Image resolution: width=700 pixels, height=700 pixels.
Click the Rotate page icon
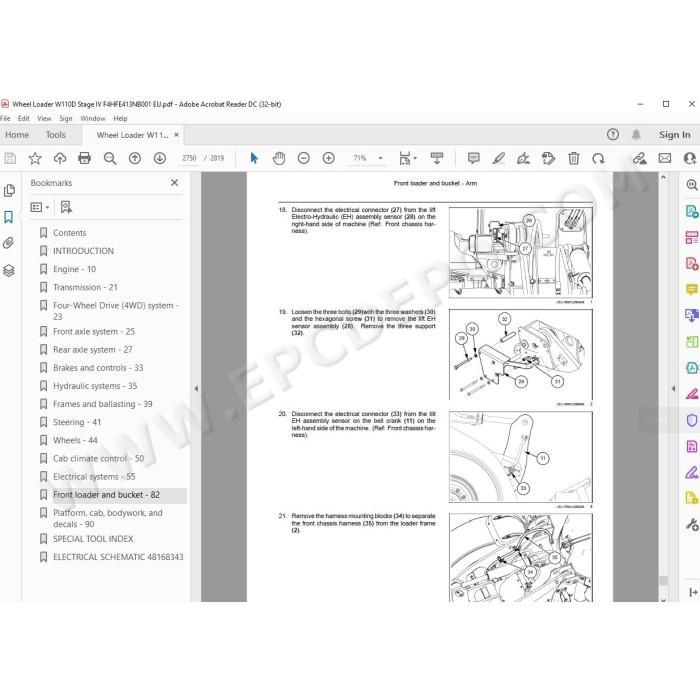tap(598, 158)
